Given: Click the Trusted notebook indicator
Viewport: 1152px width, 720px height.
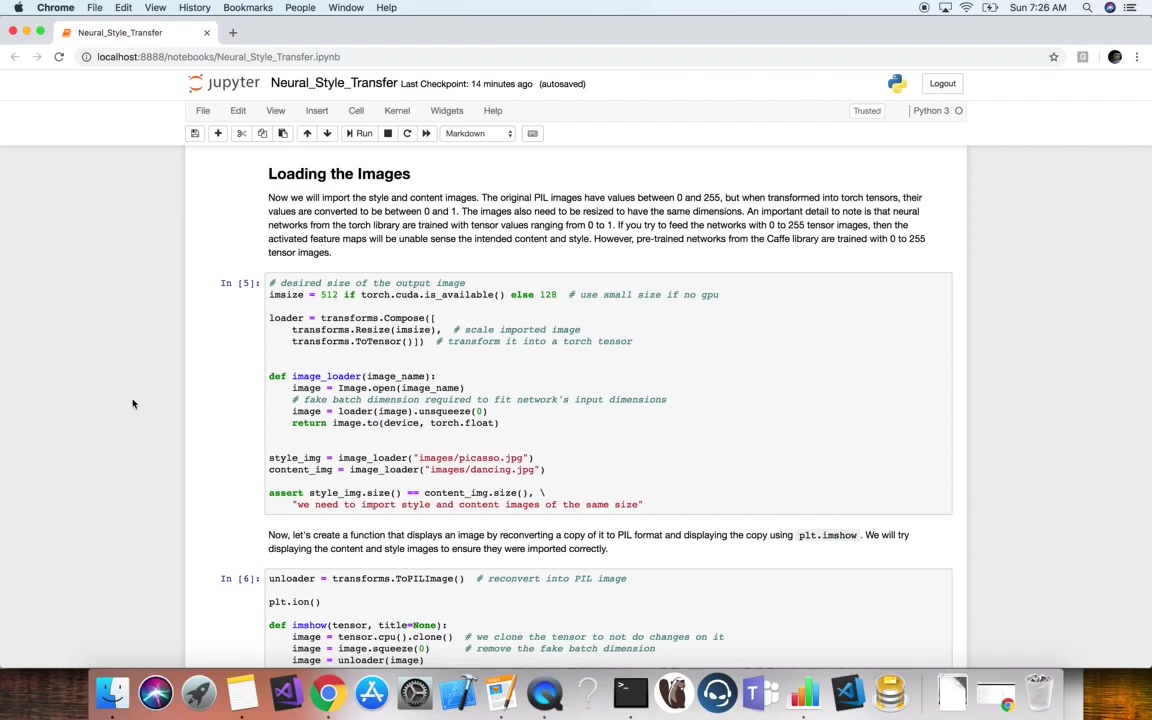Looking at the screenshot, I should [x=867, y=111].
